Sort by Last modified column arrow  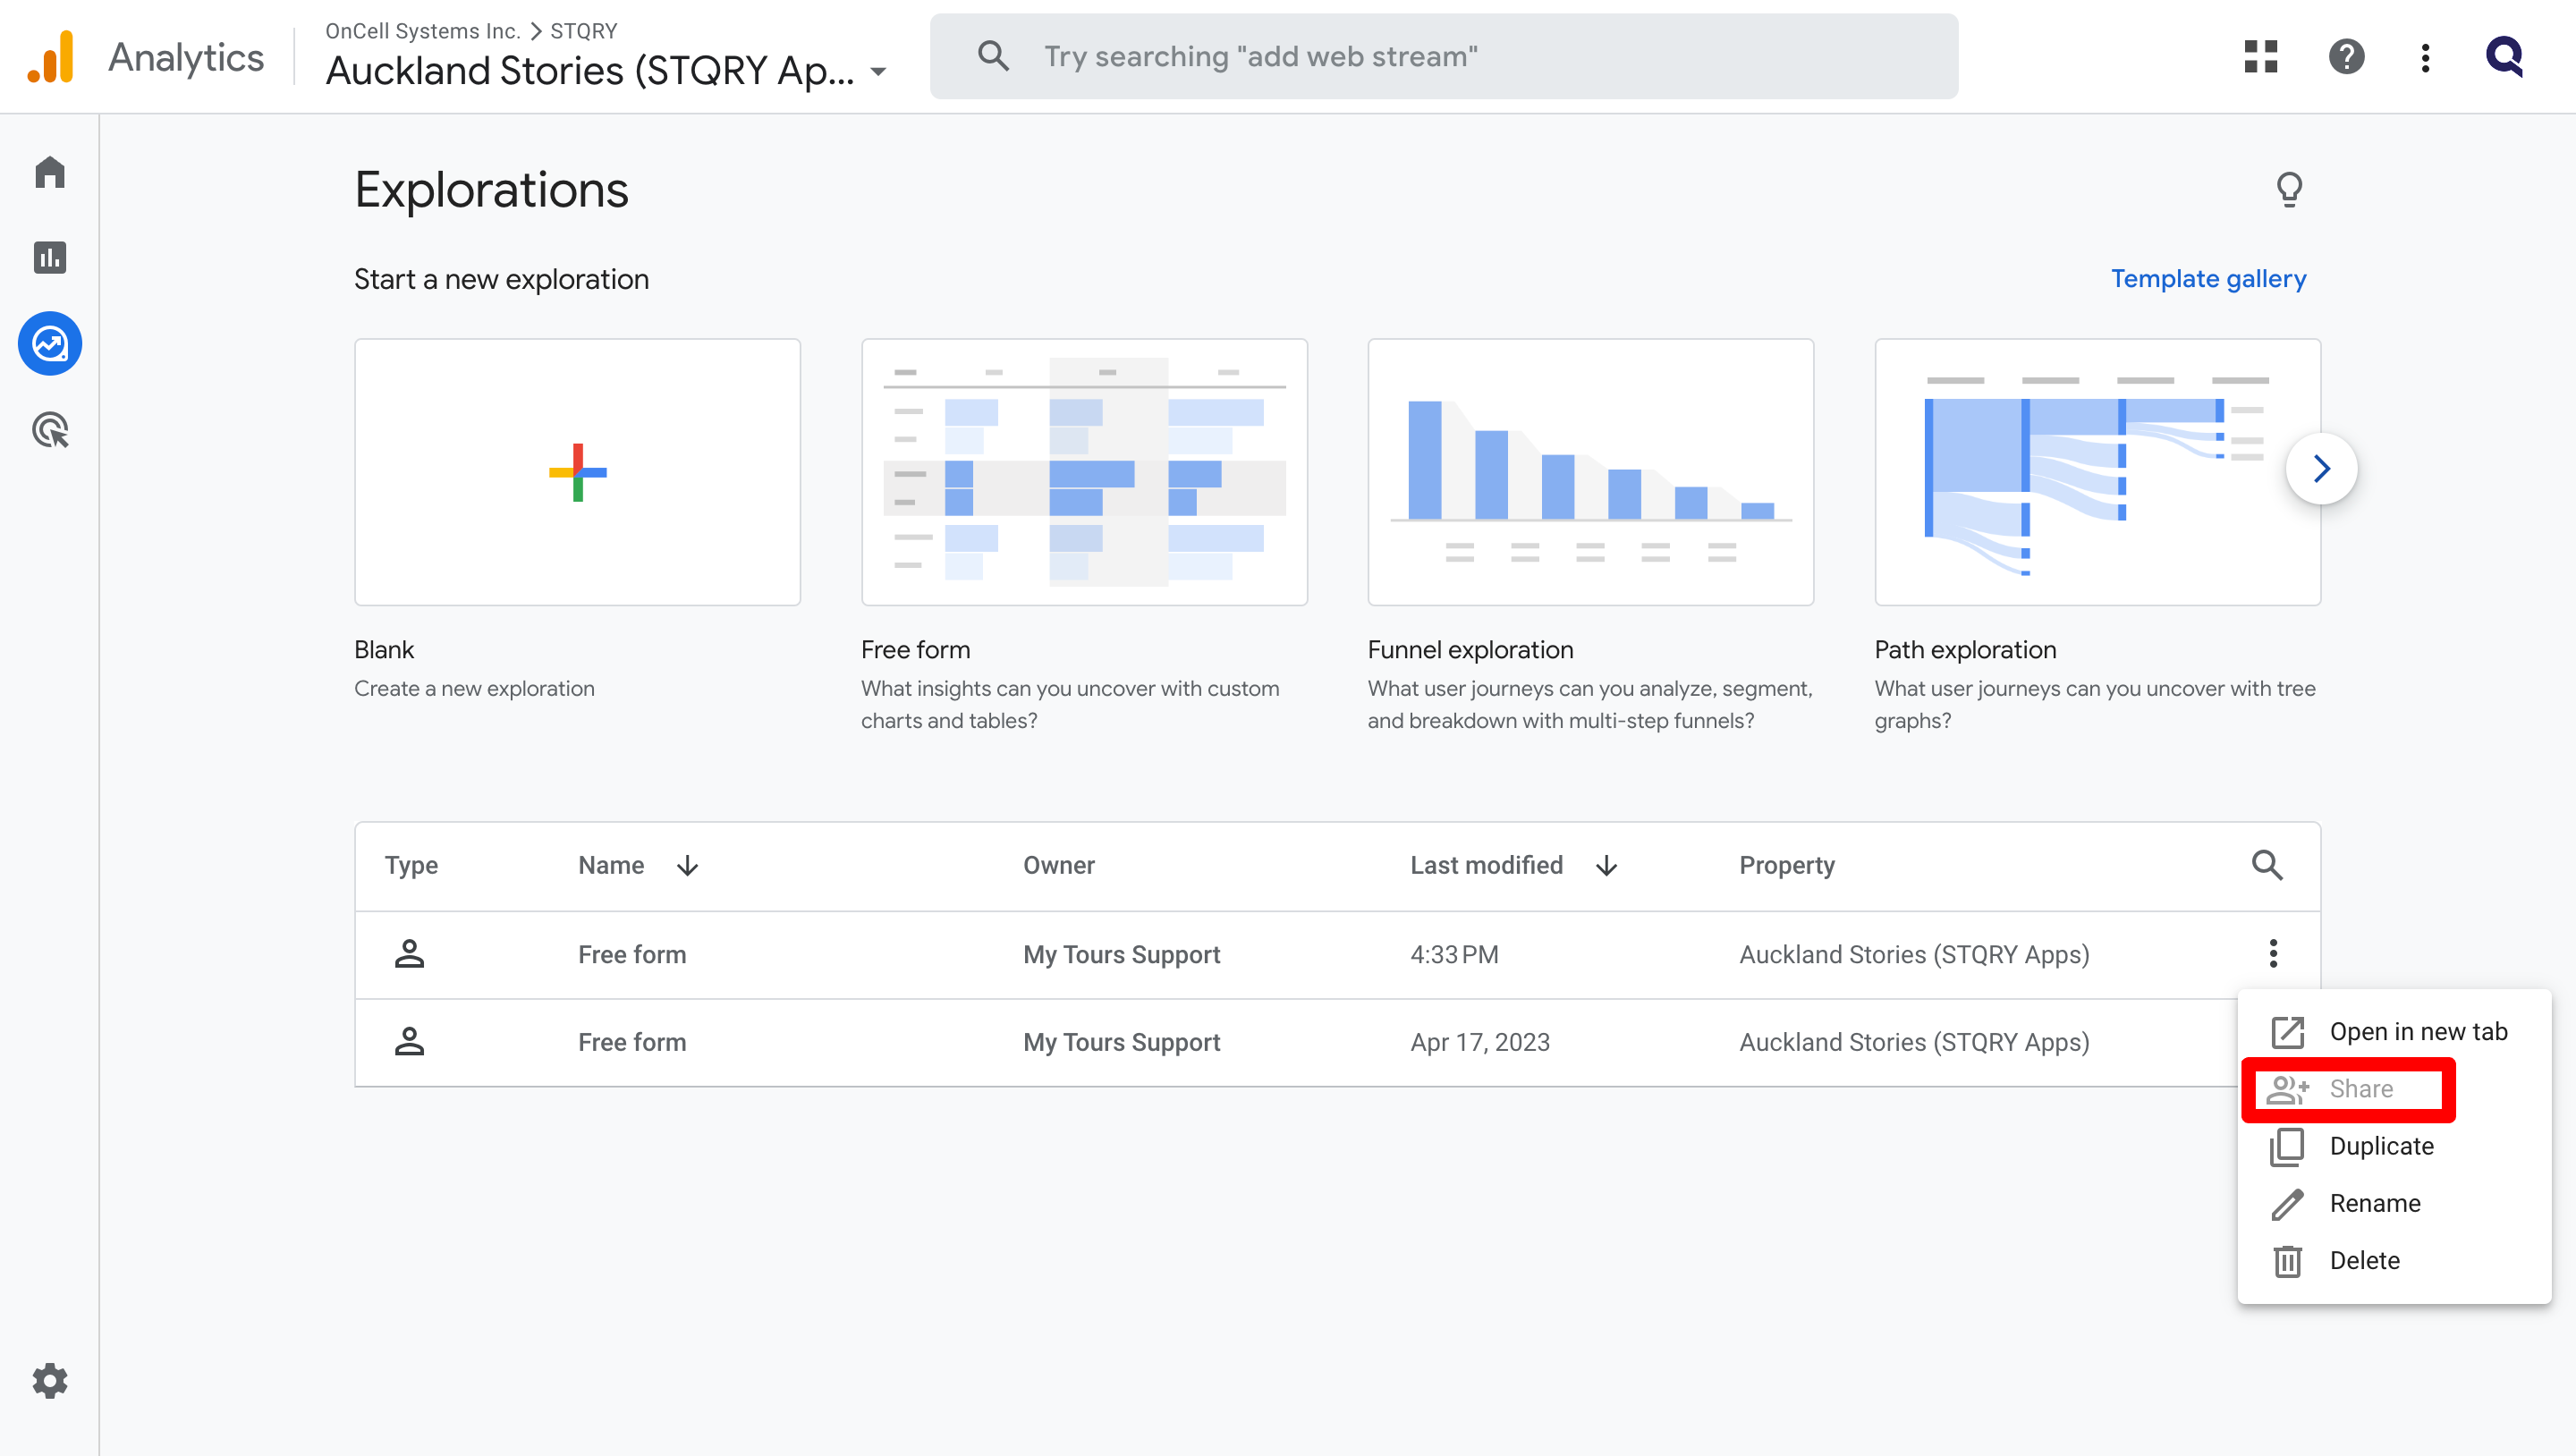1606,866
